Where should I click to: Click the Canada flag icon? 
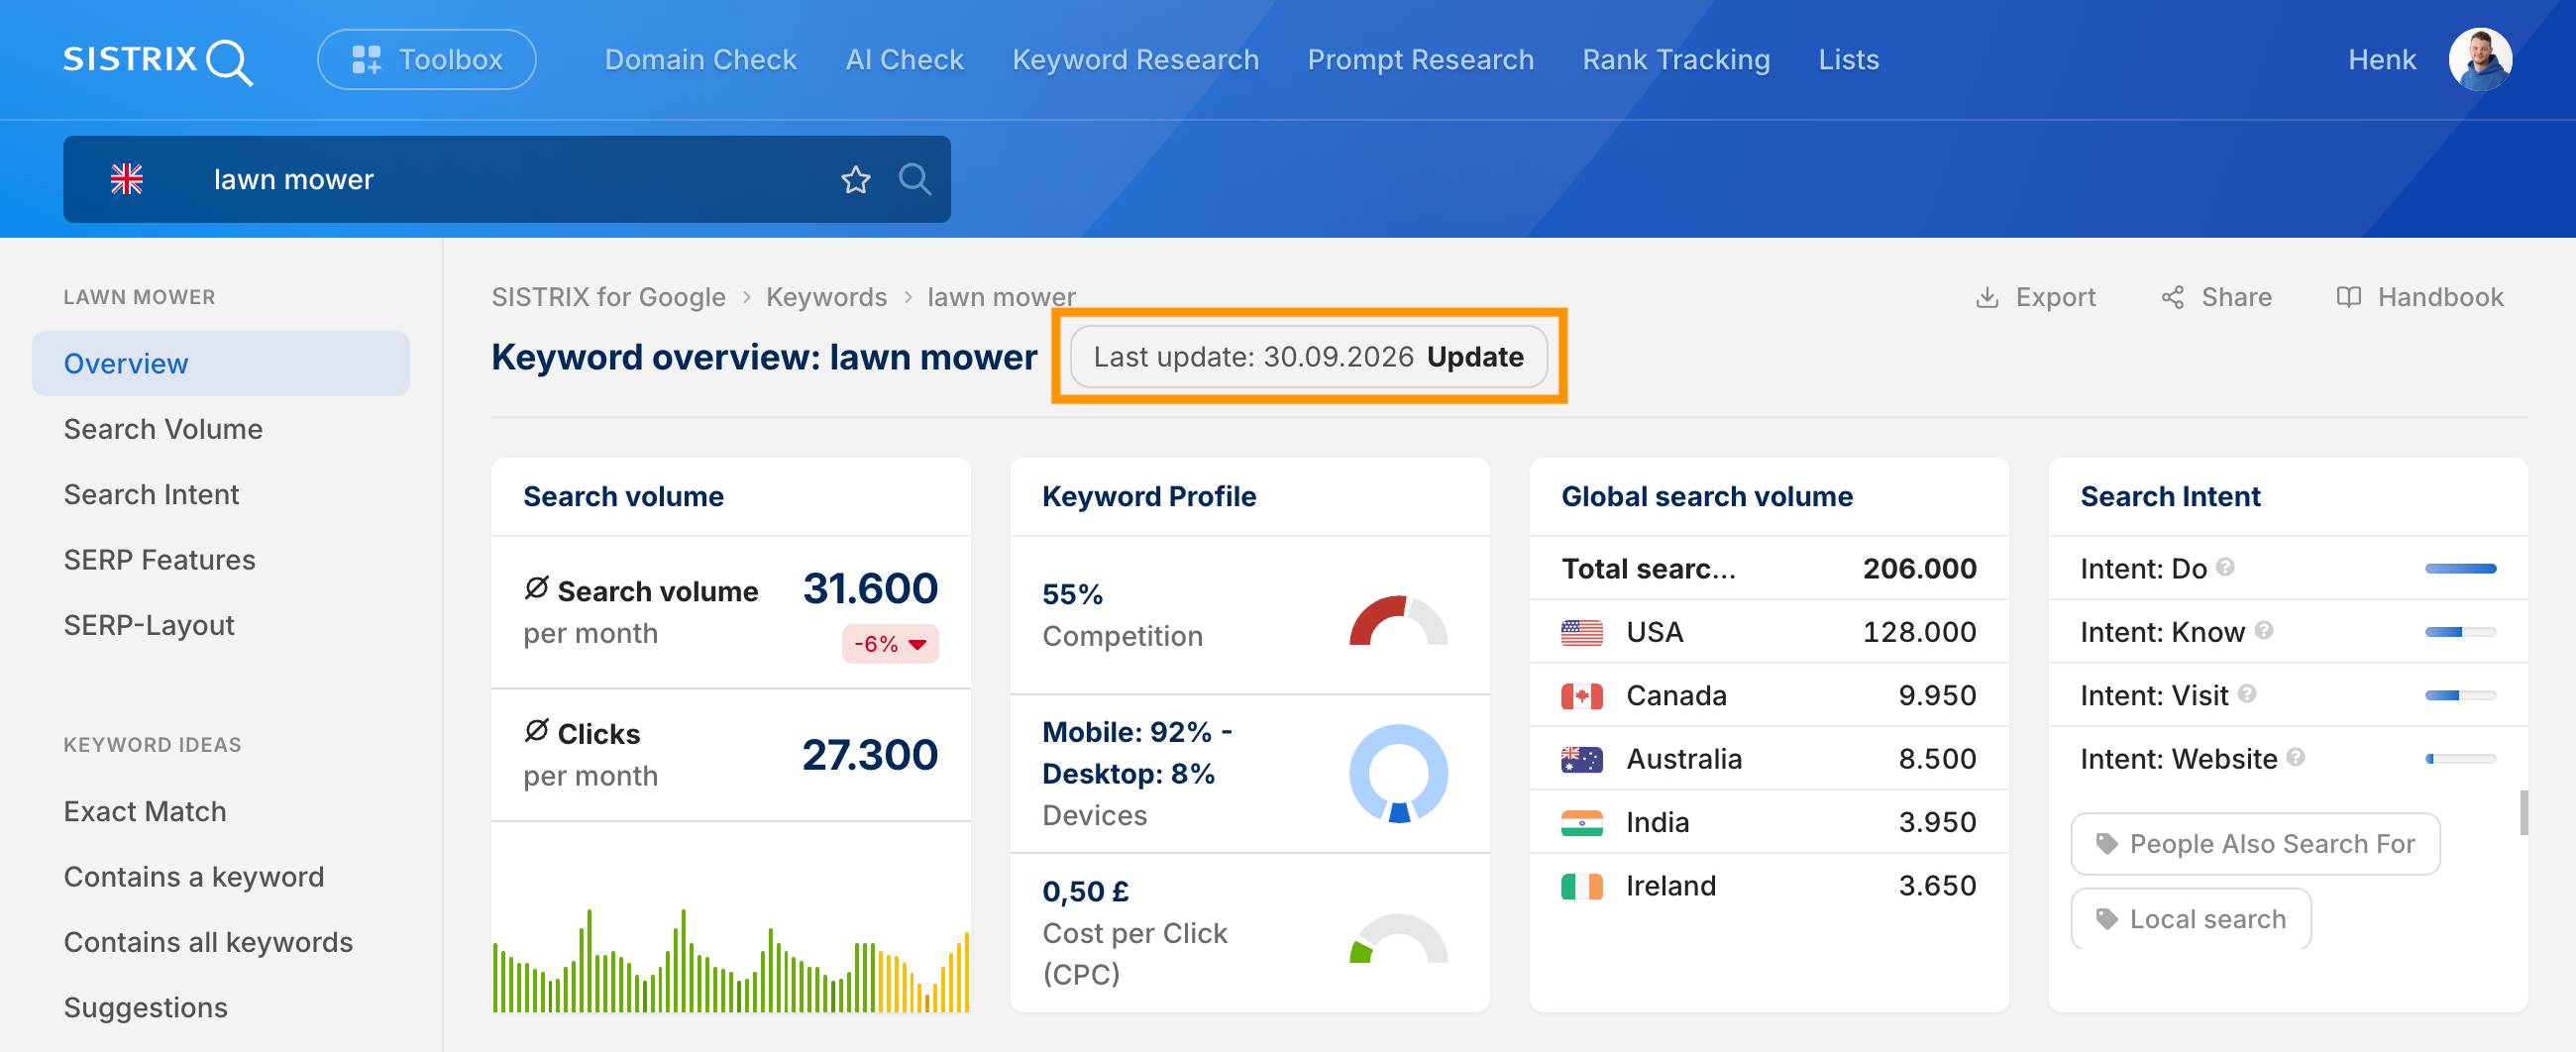[1581, 695]
